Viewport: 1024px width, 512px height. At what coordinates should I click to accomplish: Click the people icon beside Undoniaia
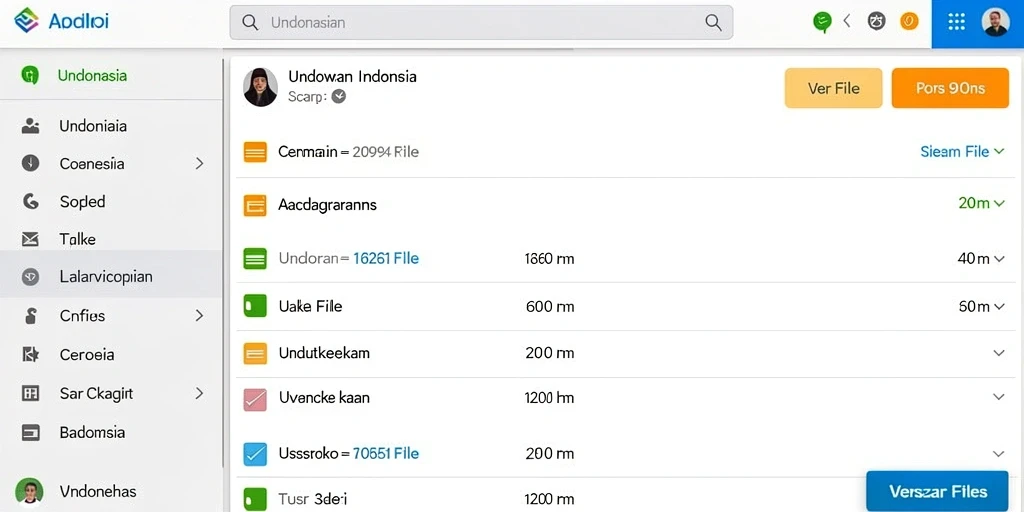click(x=30, y=125)
